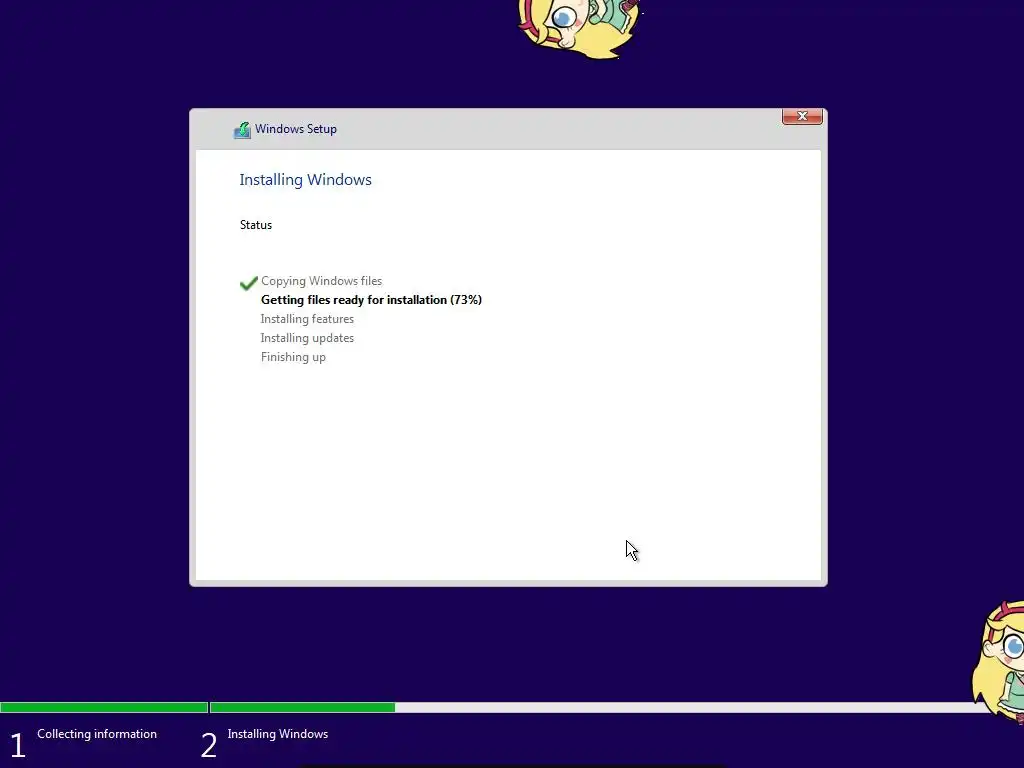Click 'Copying Windows files' status line

coord(321,281)
